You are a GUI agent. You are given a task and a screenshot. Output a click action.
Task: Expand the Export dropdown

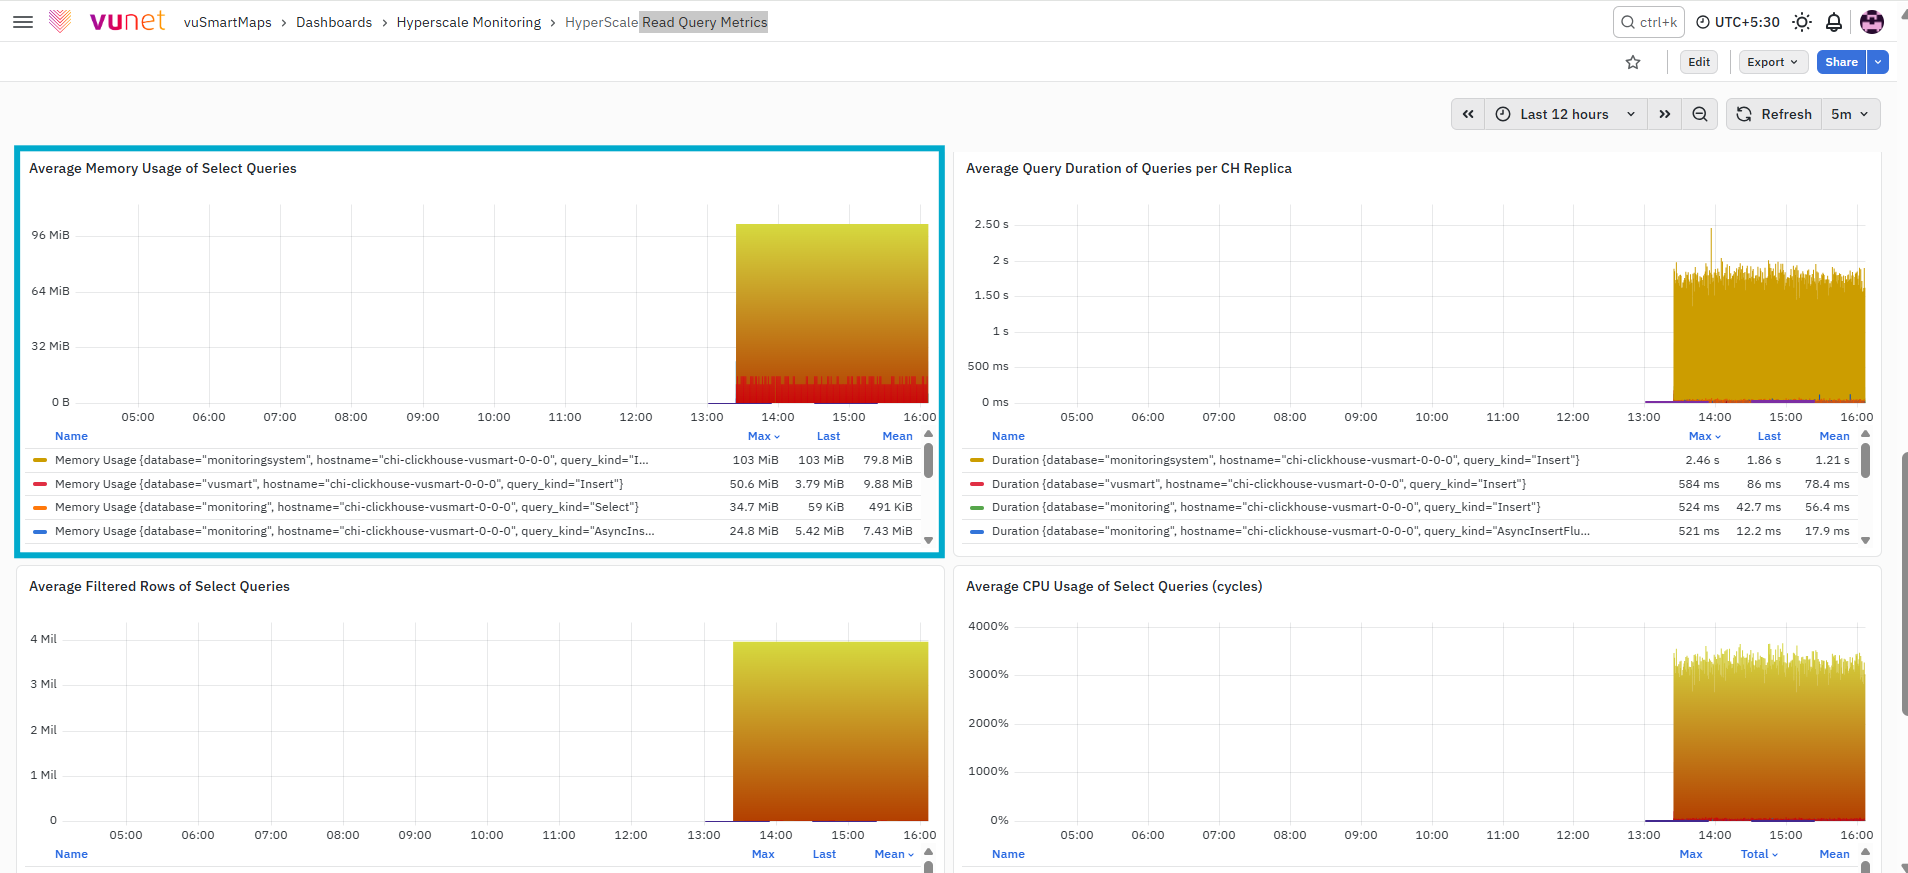point(1773,62)
